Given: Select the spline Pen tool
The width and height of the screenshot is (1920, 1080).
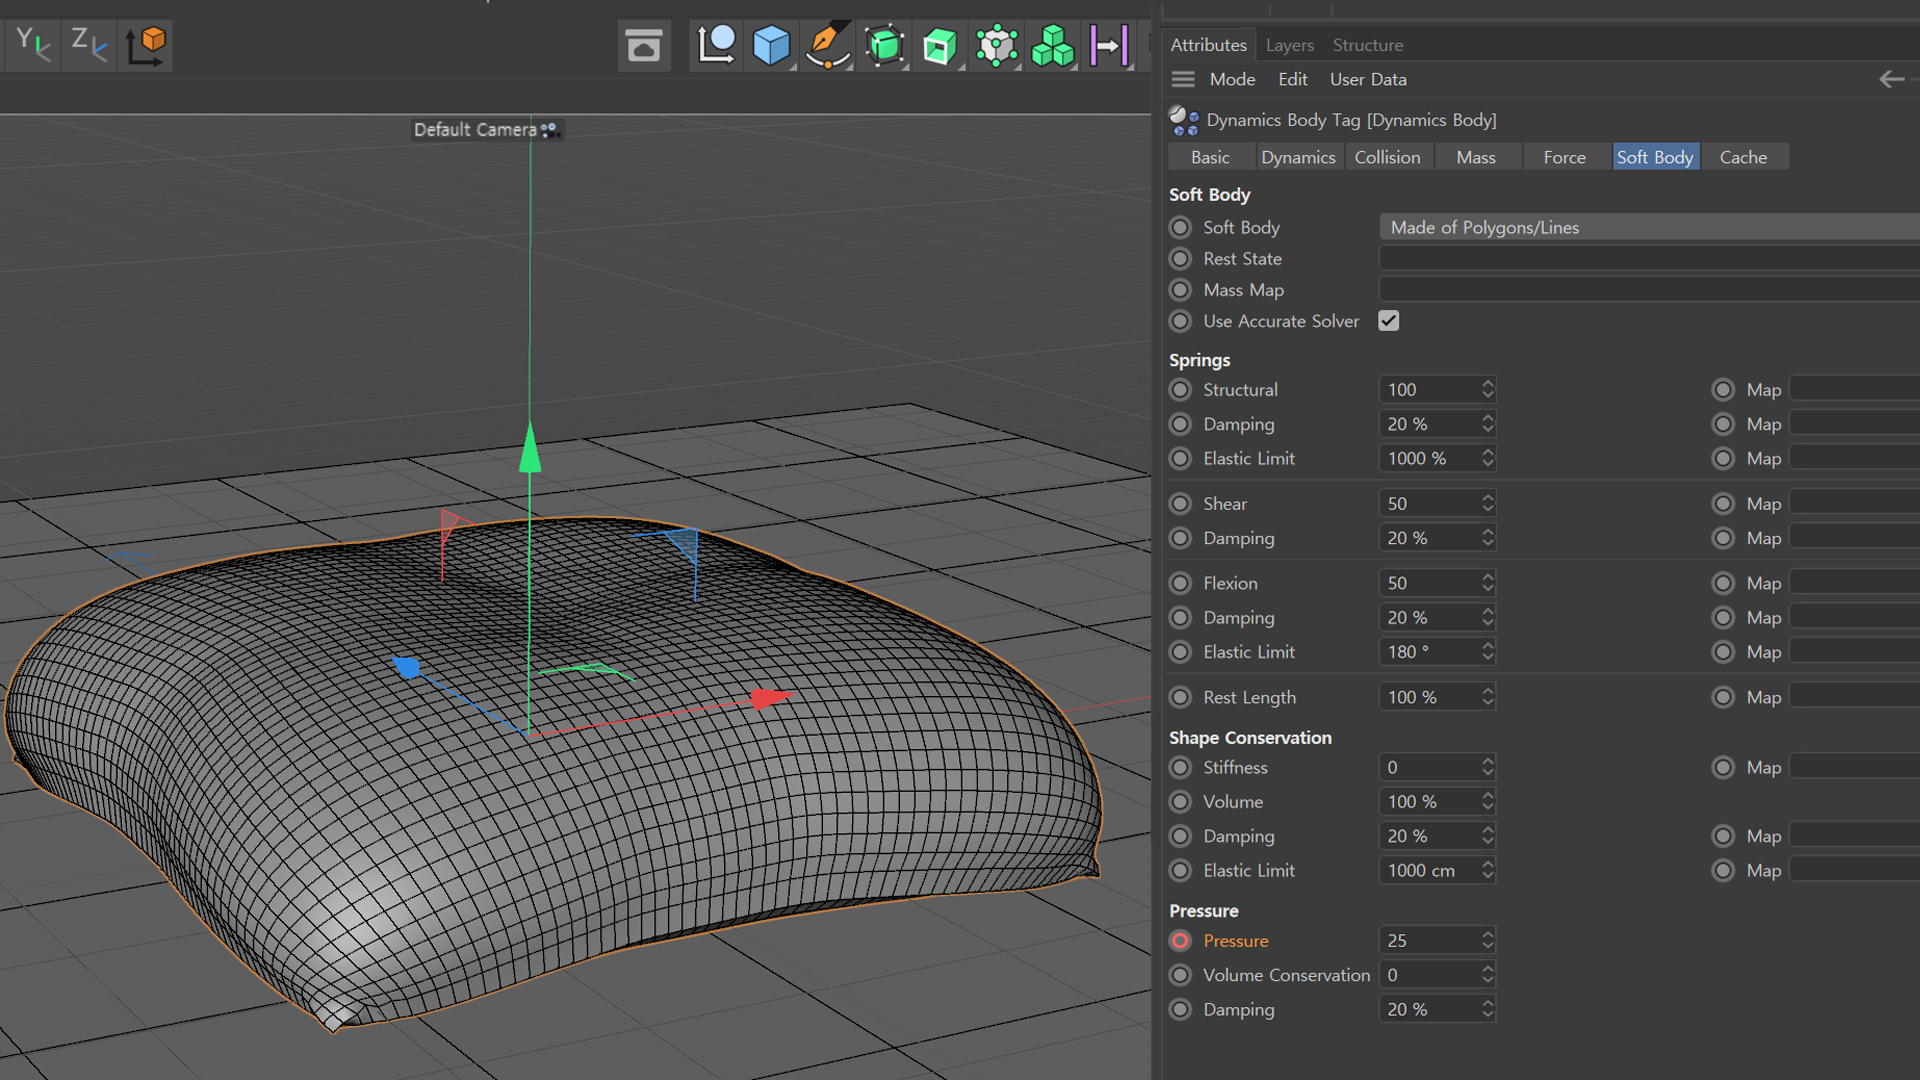Looking at the screenshot, I should tap(827, 46).
